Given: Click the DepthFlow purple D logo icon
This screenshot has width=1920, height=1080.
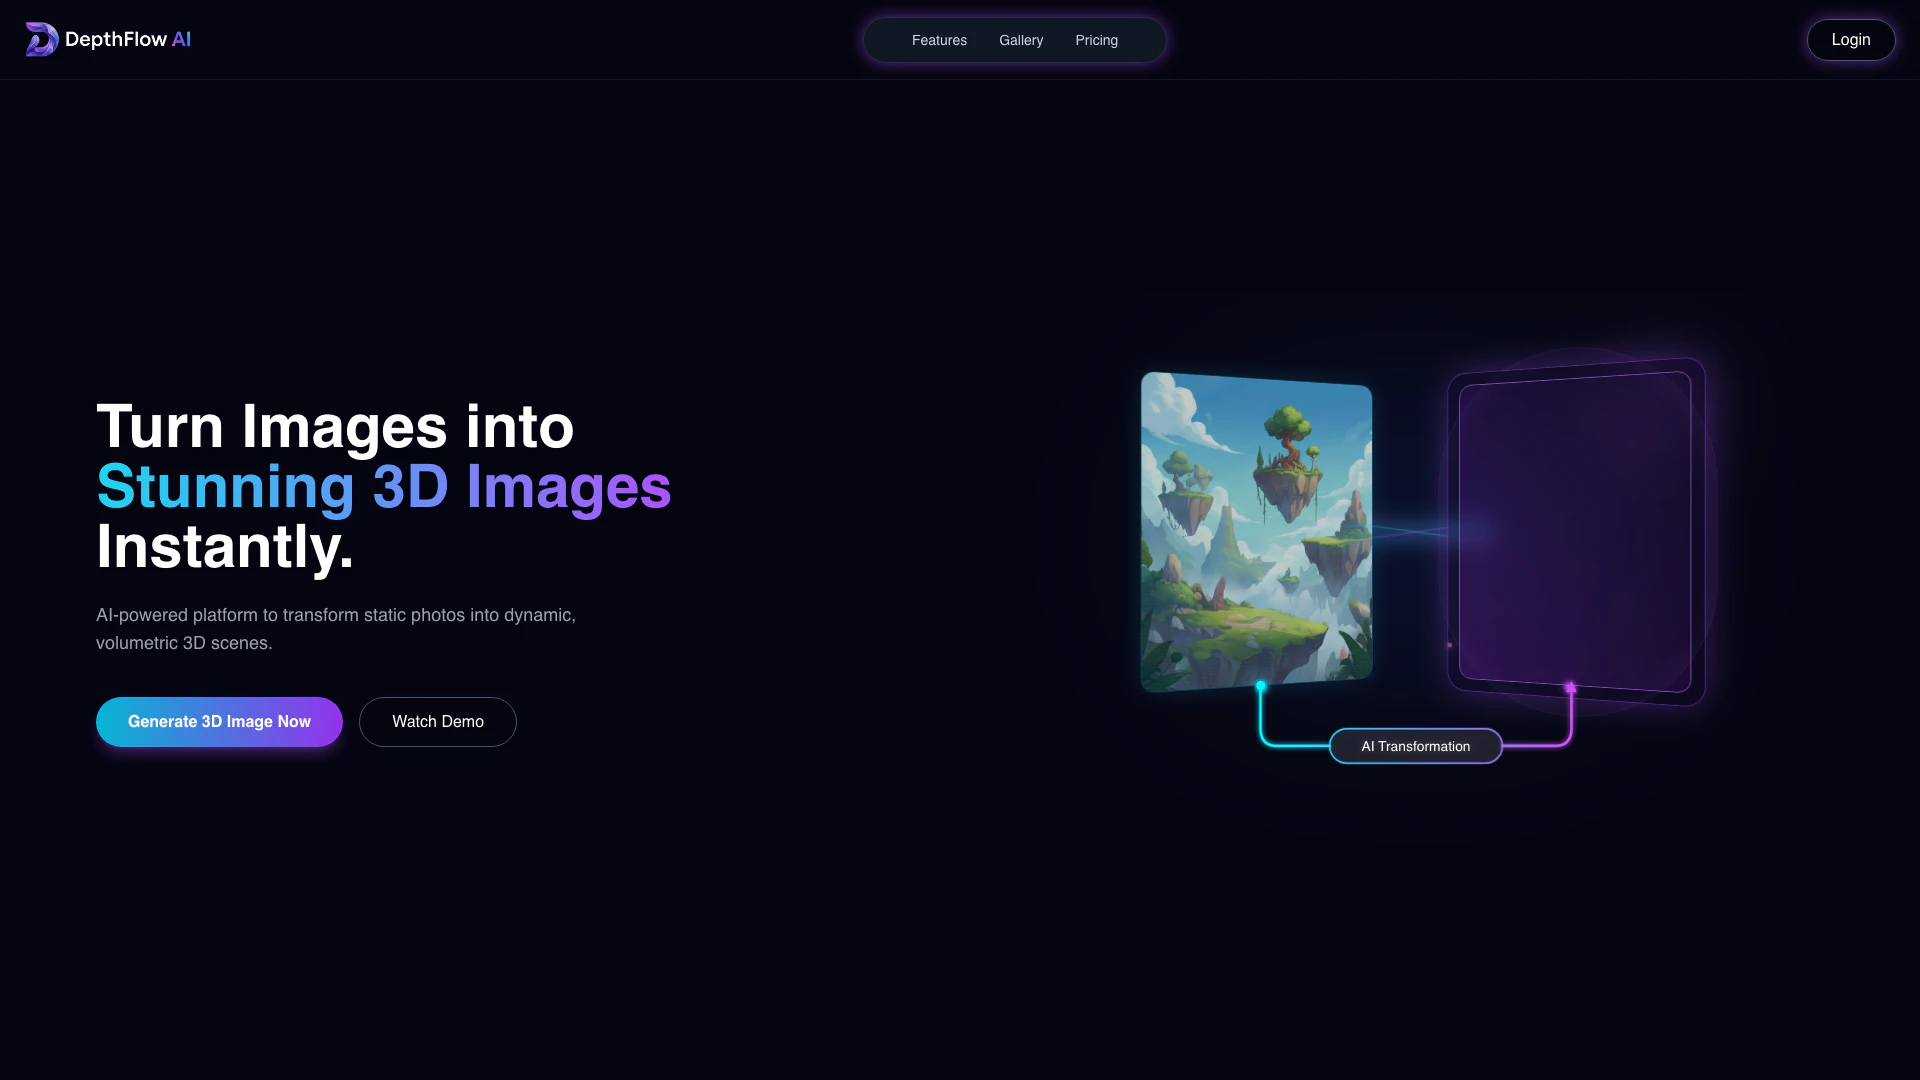Looking at the screenshot, I should pos(41,39).
